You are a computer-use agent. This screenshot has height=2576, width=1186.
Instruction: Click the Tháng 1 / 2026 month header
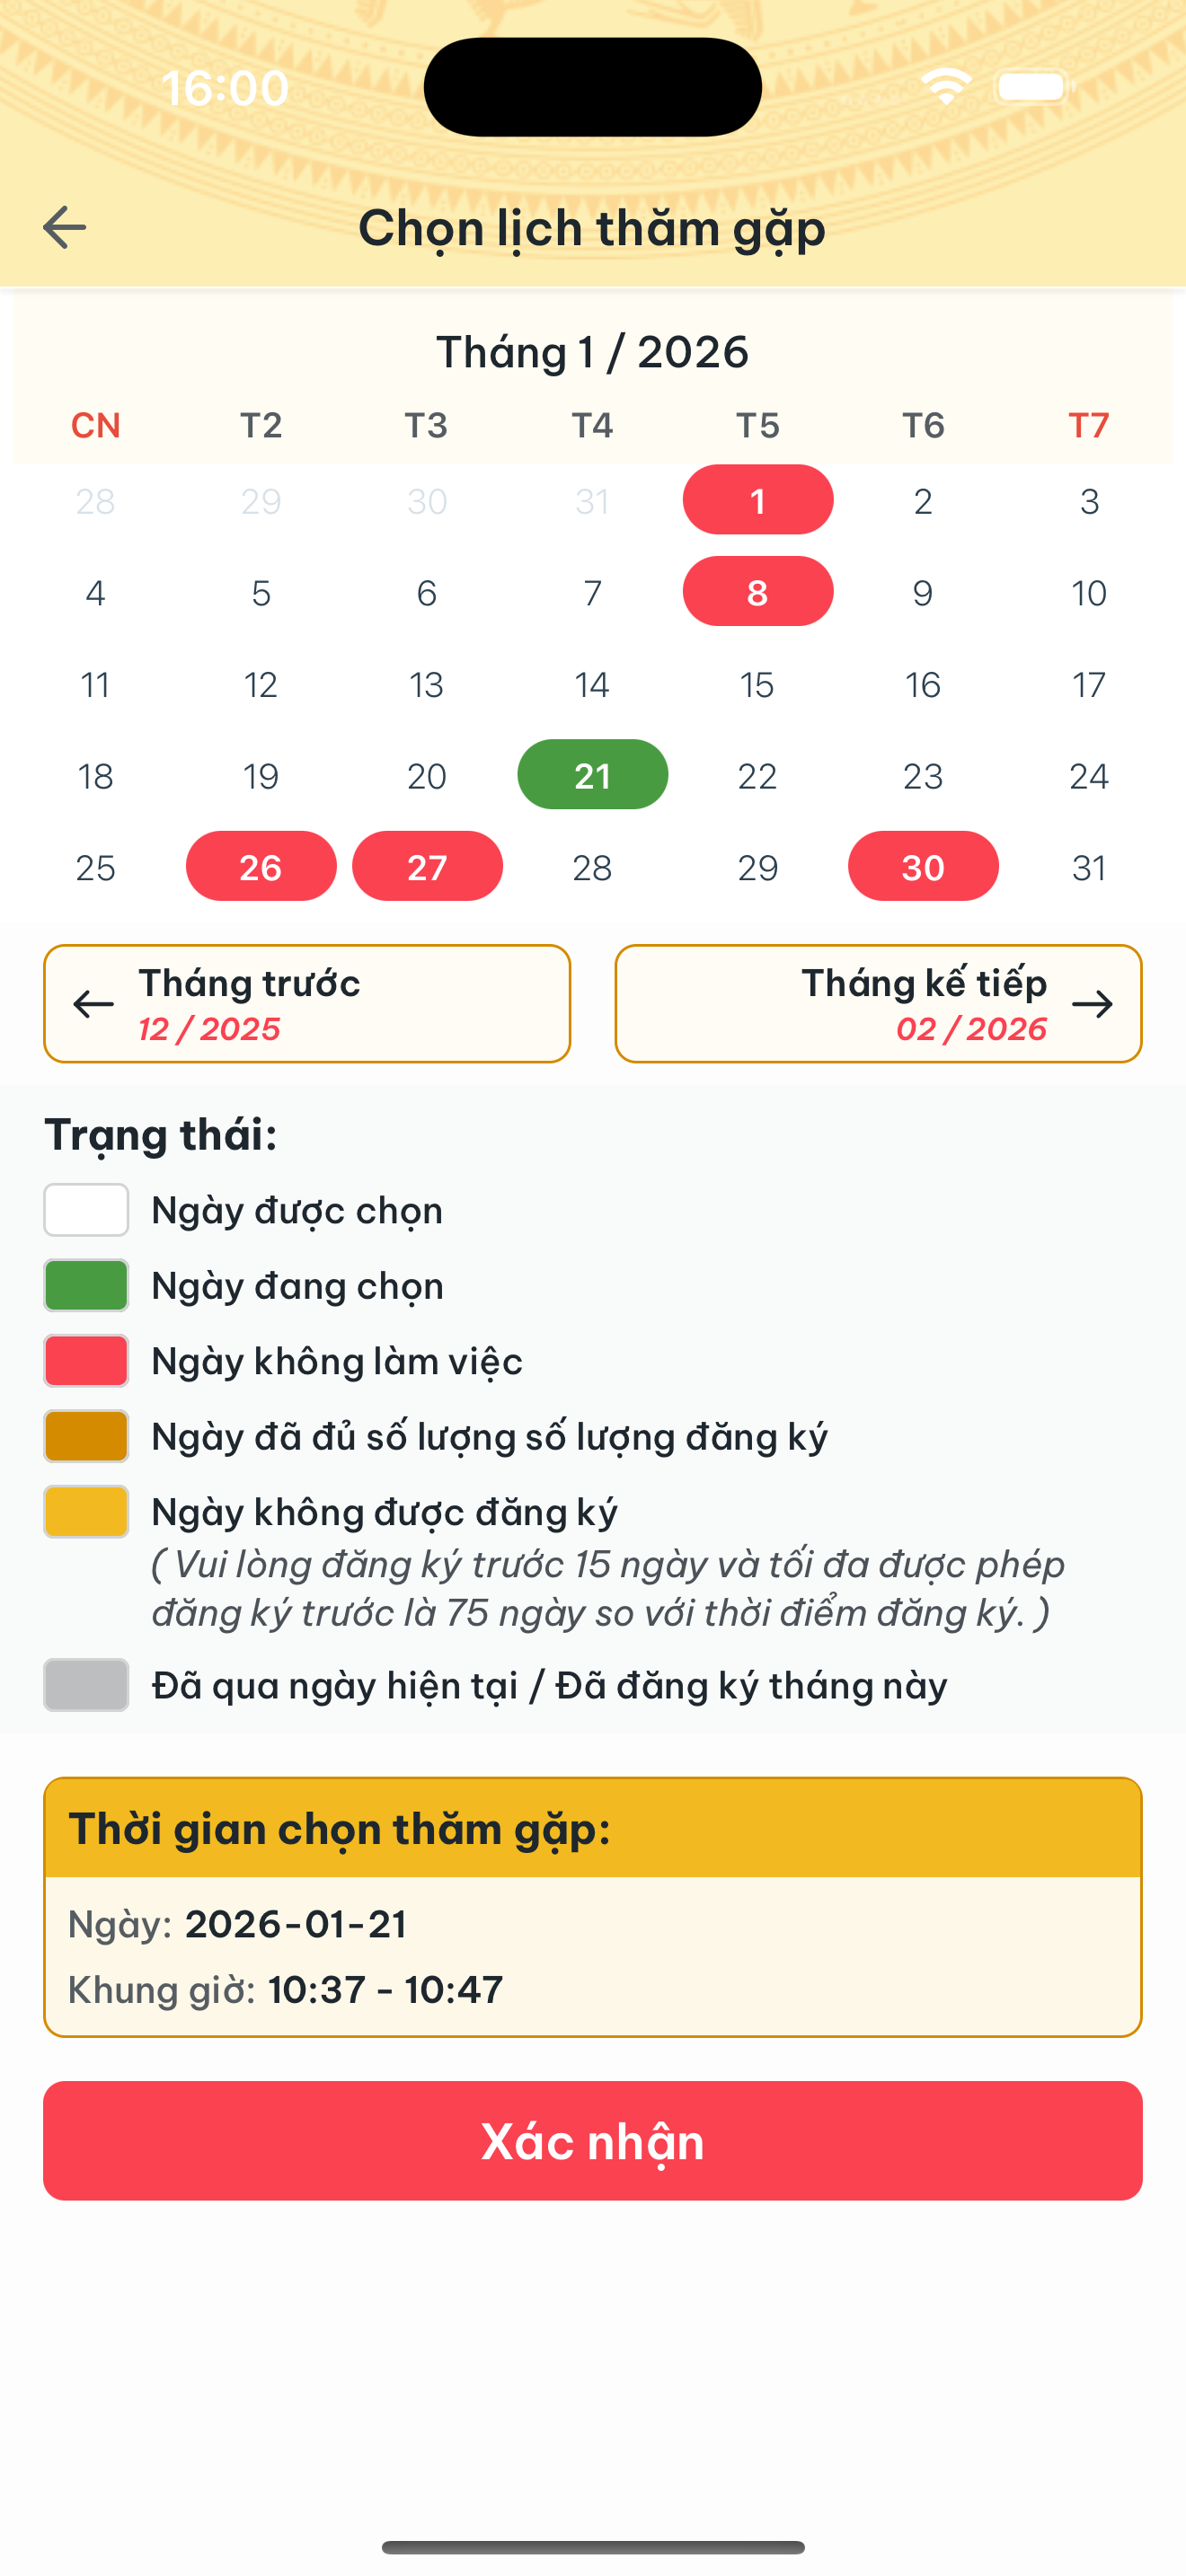[592, 352]
